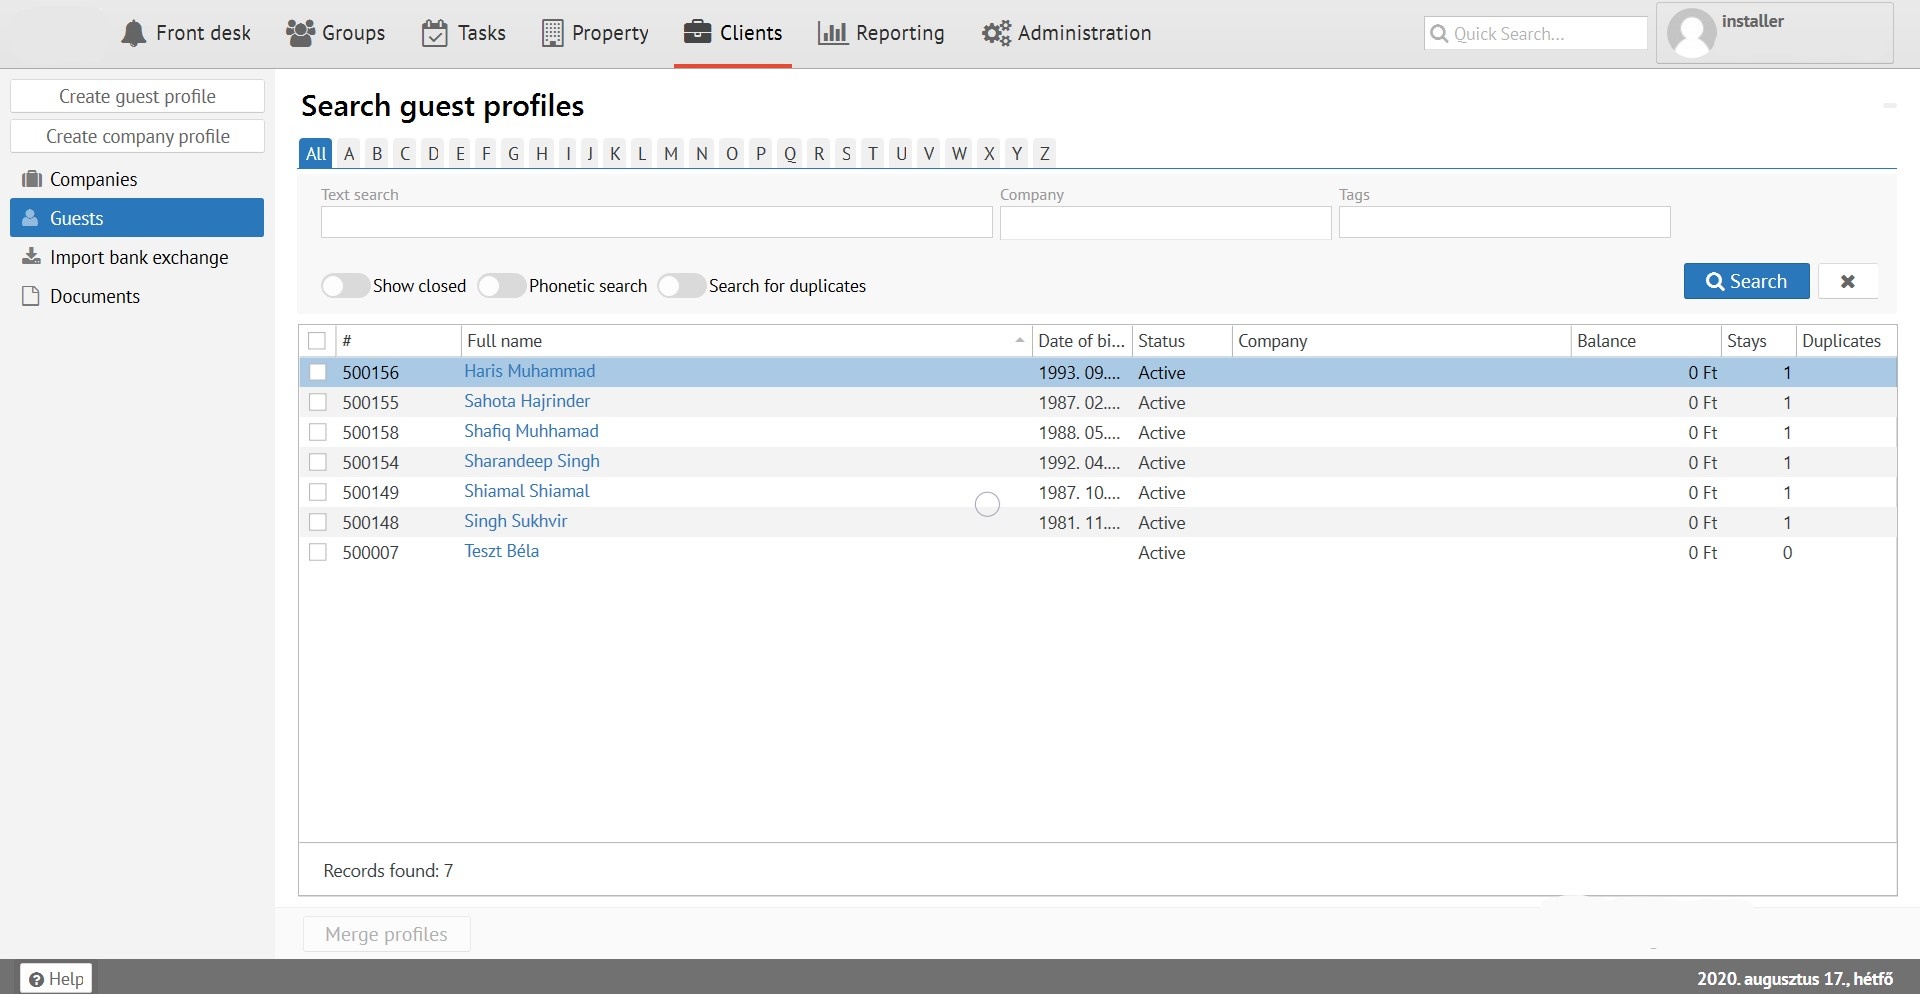The height and width of the screenshot is (994, 1920).
Task: Toggle Search for duplicates switch
Action: pos(681,286)
